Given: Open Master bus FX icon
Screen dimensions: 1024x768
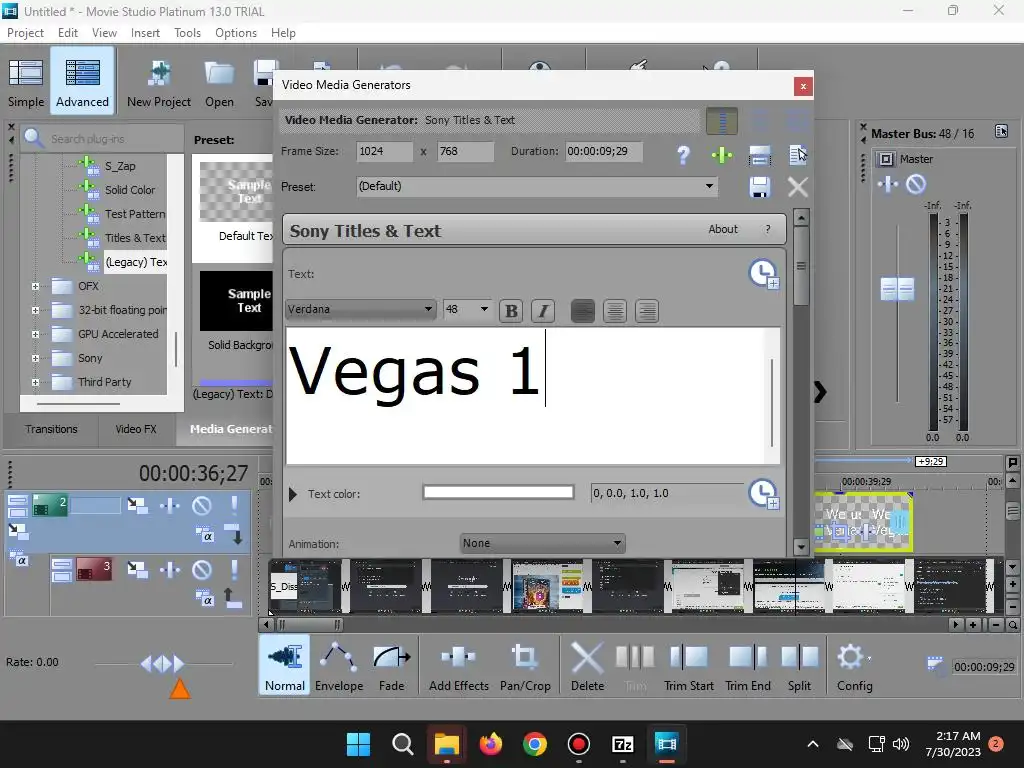Looking at the screenshot, I should point(888,184).
